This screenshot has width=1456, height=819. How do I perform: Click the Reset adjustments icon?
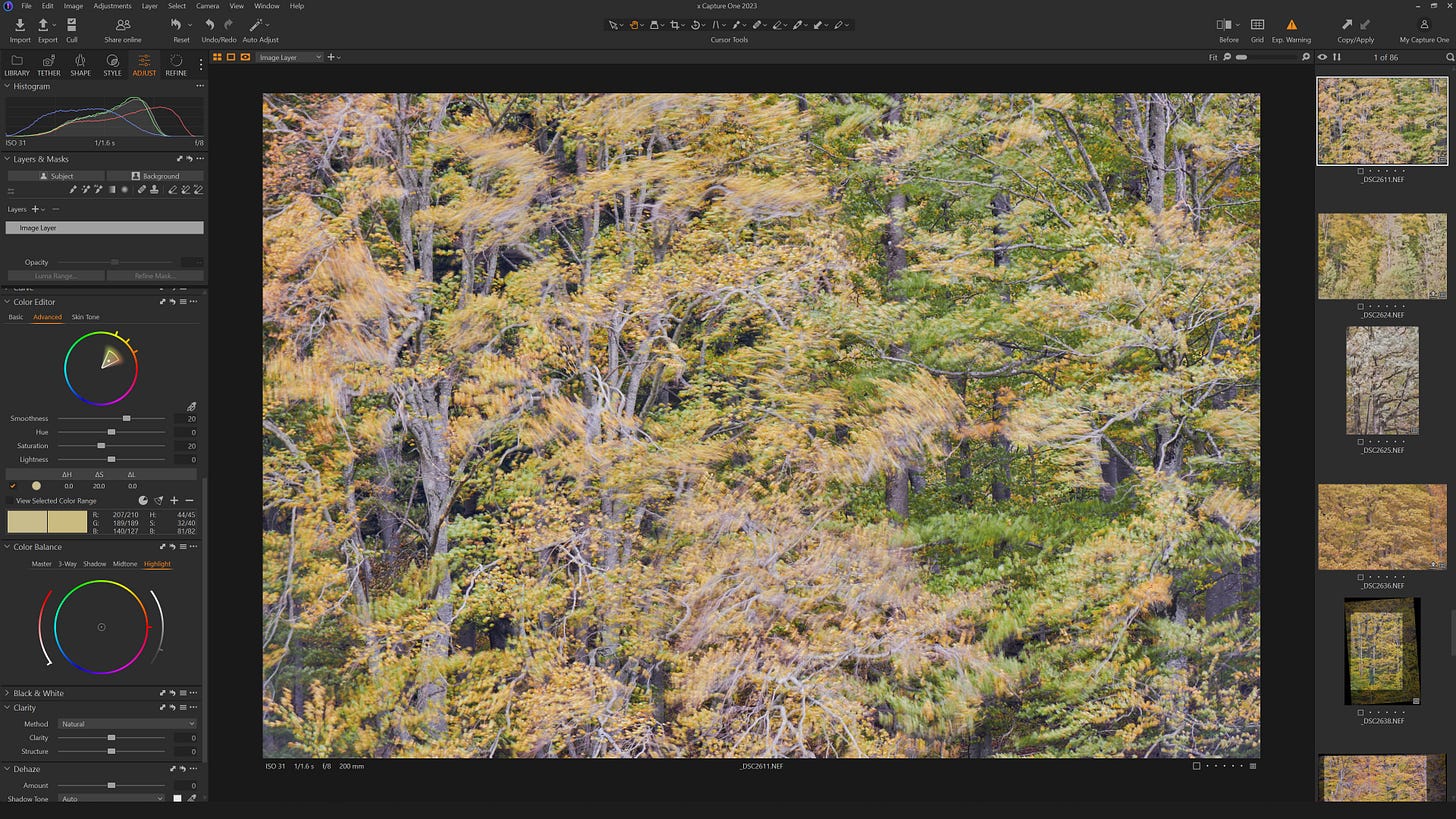point(177,25)
